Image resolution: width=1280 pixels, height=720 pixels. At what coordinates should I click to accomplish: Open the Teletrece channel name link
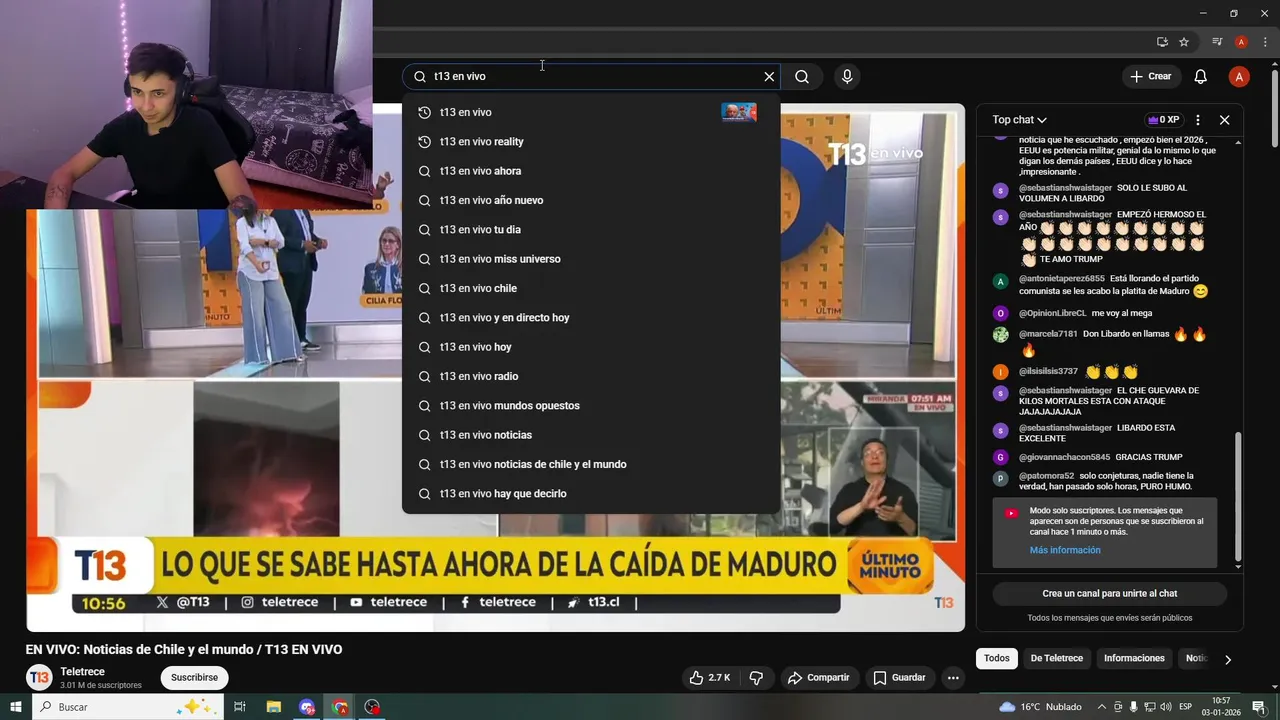click(x=82, y=672)
